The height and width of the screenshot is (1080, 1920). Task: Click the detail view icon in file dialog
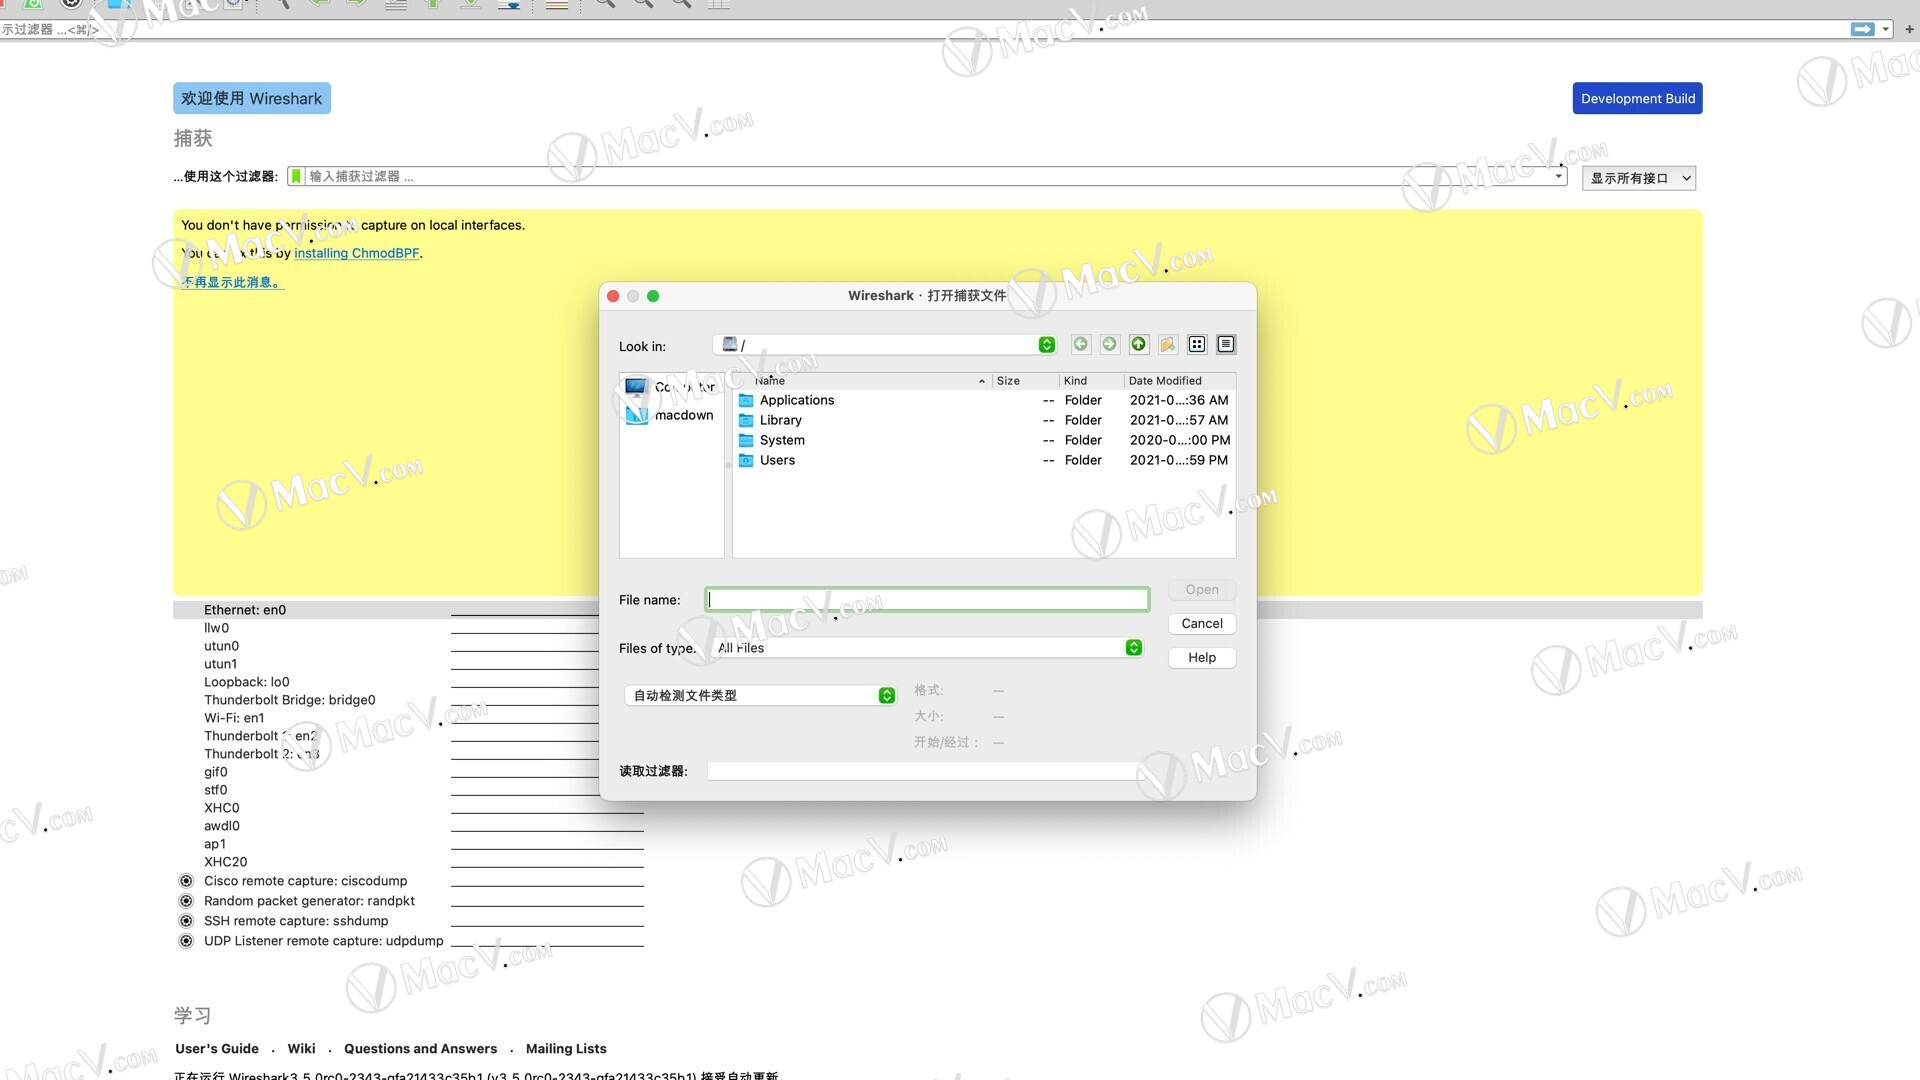click(1224, 344)
